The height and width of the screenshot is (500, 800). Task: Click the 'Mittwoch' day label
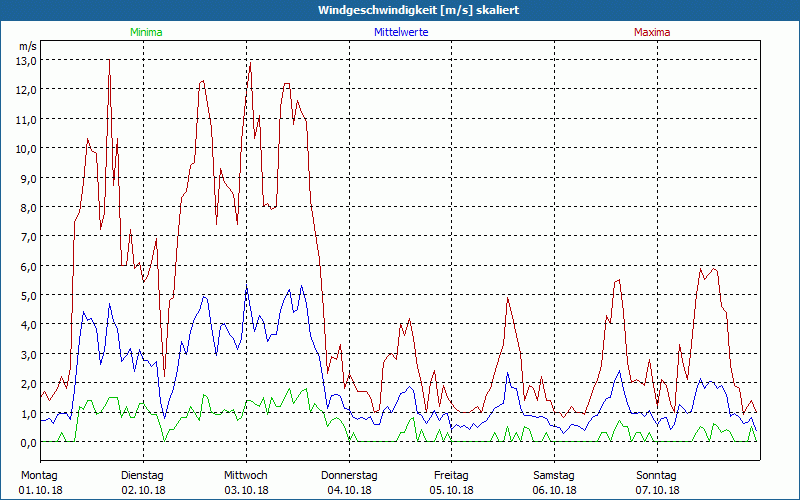[245, 476]
